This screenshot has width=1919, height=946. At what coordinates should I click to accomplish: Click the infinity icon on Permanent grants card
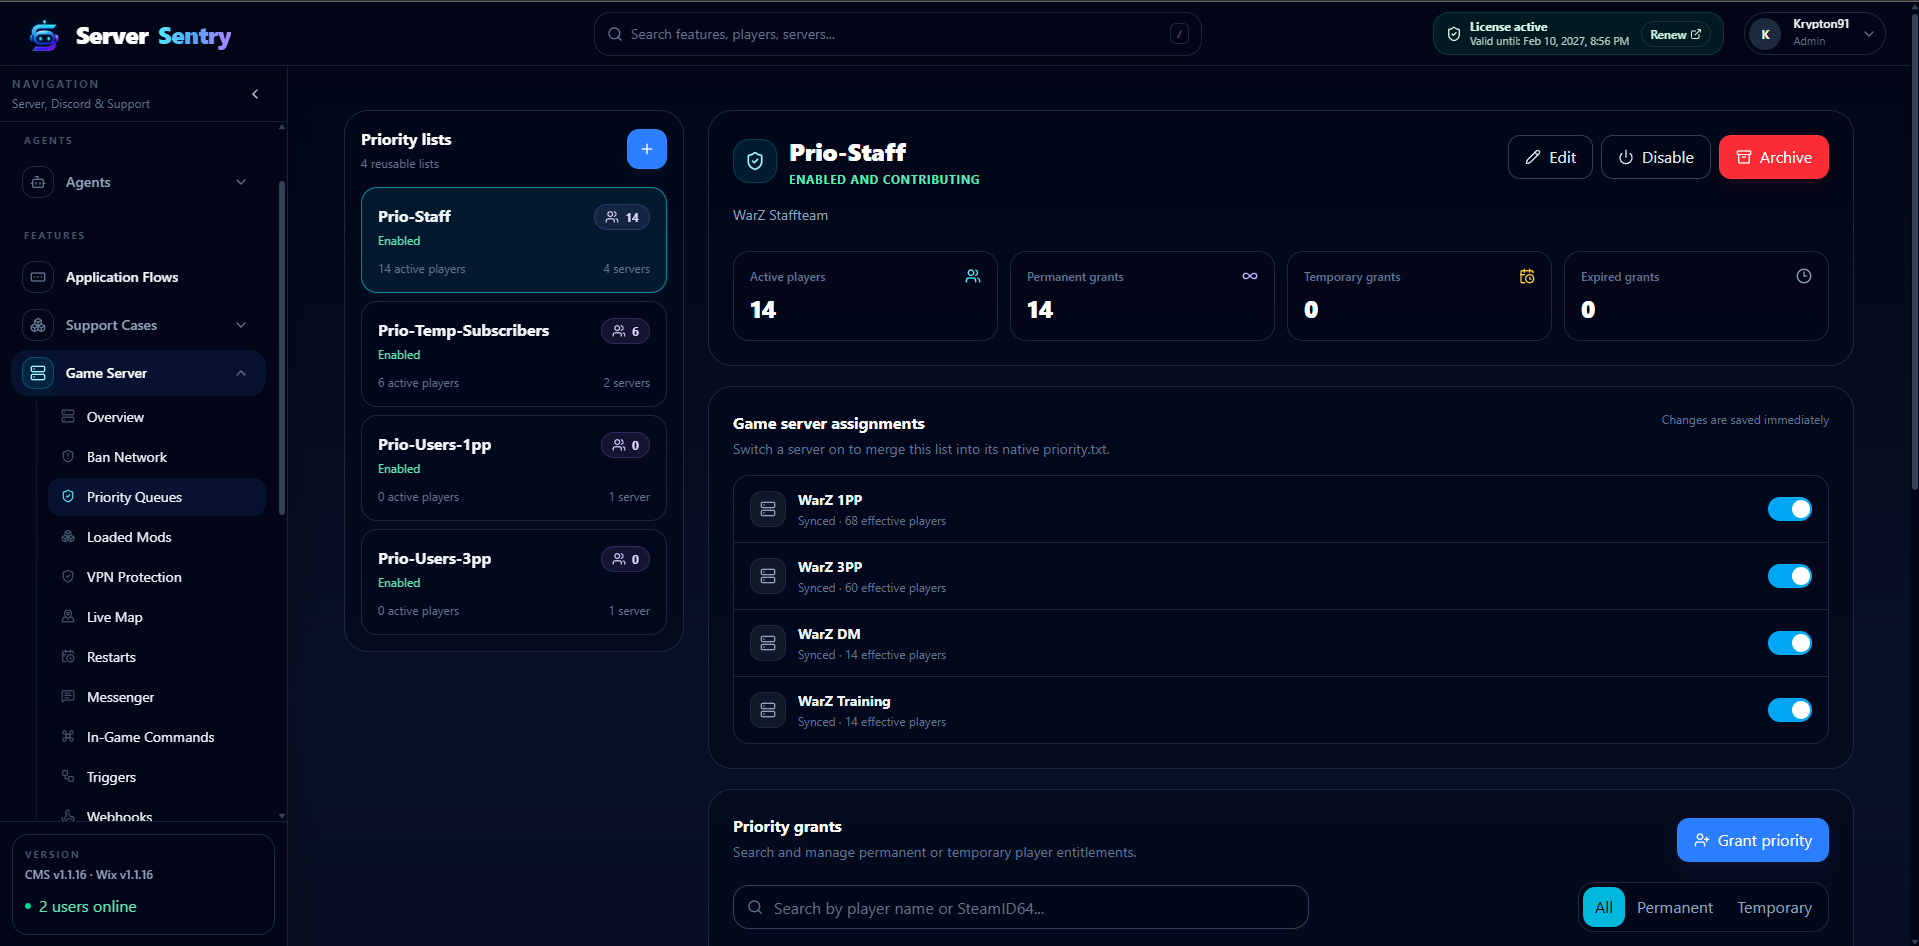coord(1250,276)
